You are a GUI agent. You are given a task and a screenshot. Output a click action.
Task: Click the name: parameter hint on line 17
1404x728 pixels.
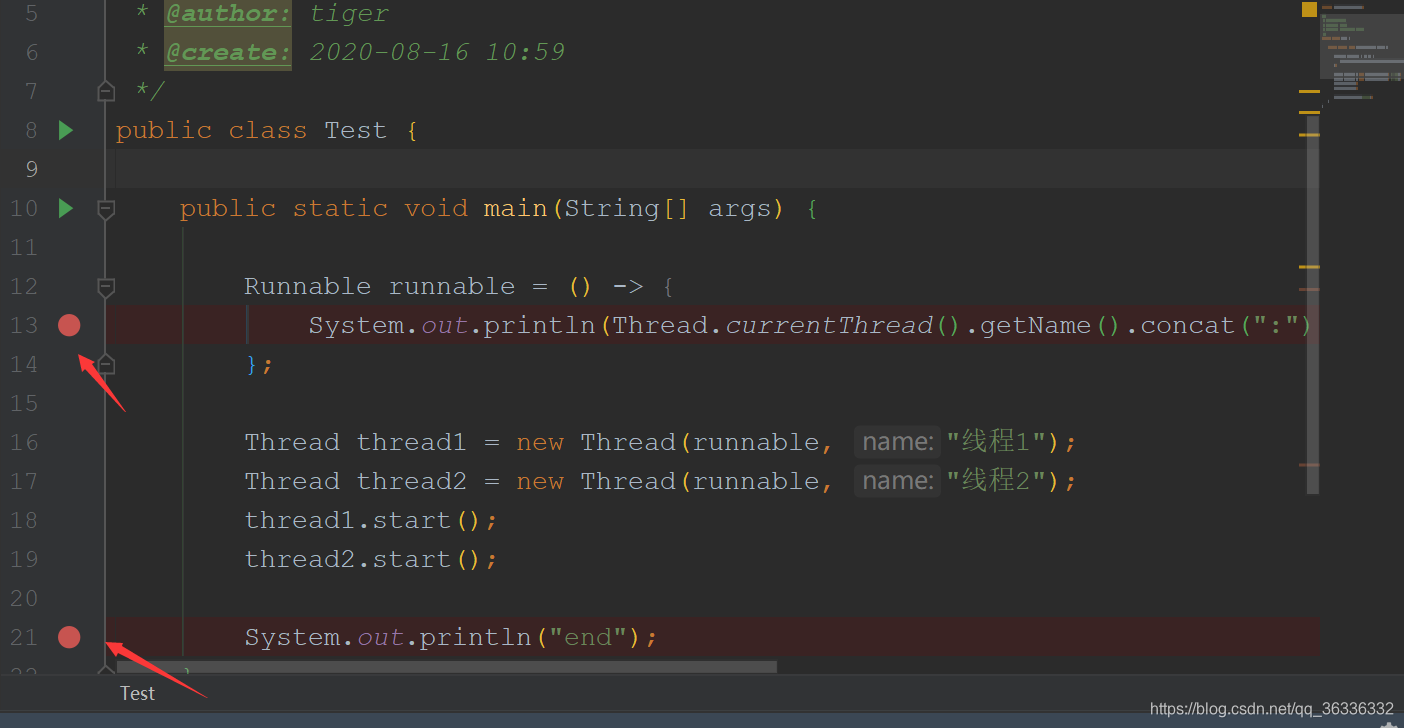pyautogui.click(x=897, y=481)
